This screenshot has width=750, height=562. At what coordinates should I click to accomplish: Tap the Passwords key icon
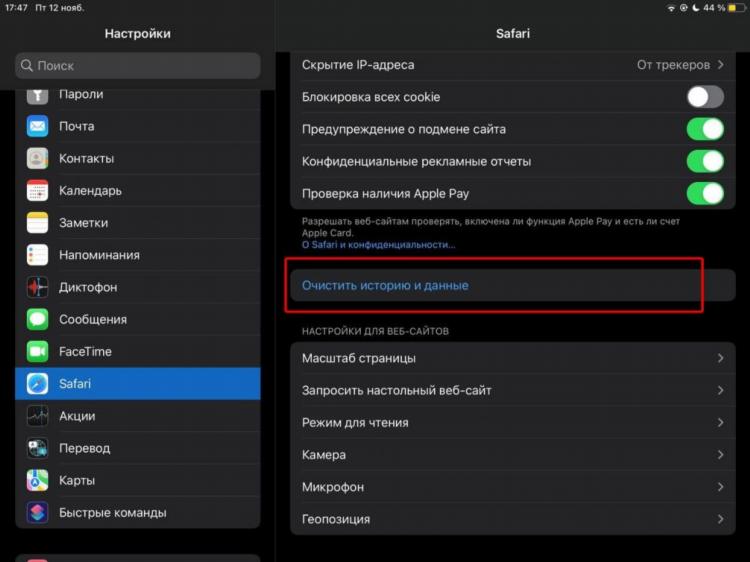[x=37, y=95]
